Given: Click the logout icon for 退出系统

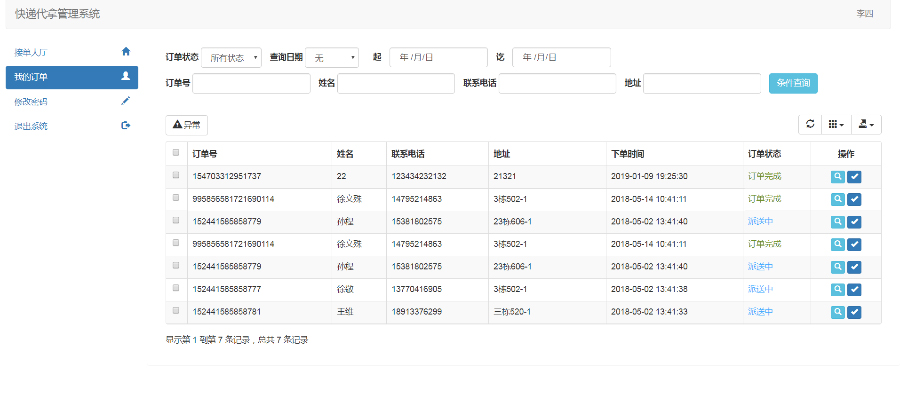Looking at the screenshot, I should (x=125, y=126).
